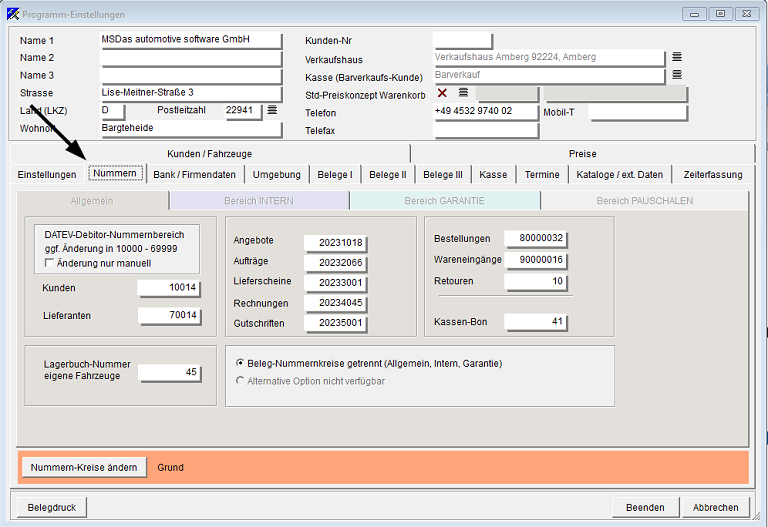Switch to the Einstellungen tab
The width and height of the screenshot is (768, 527).
point(47,175)
